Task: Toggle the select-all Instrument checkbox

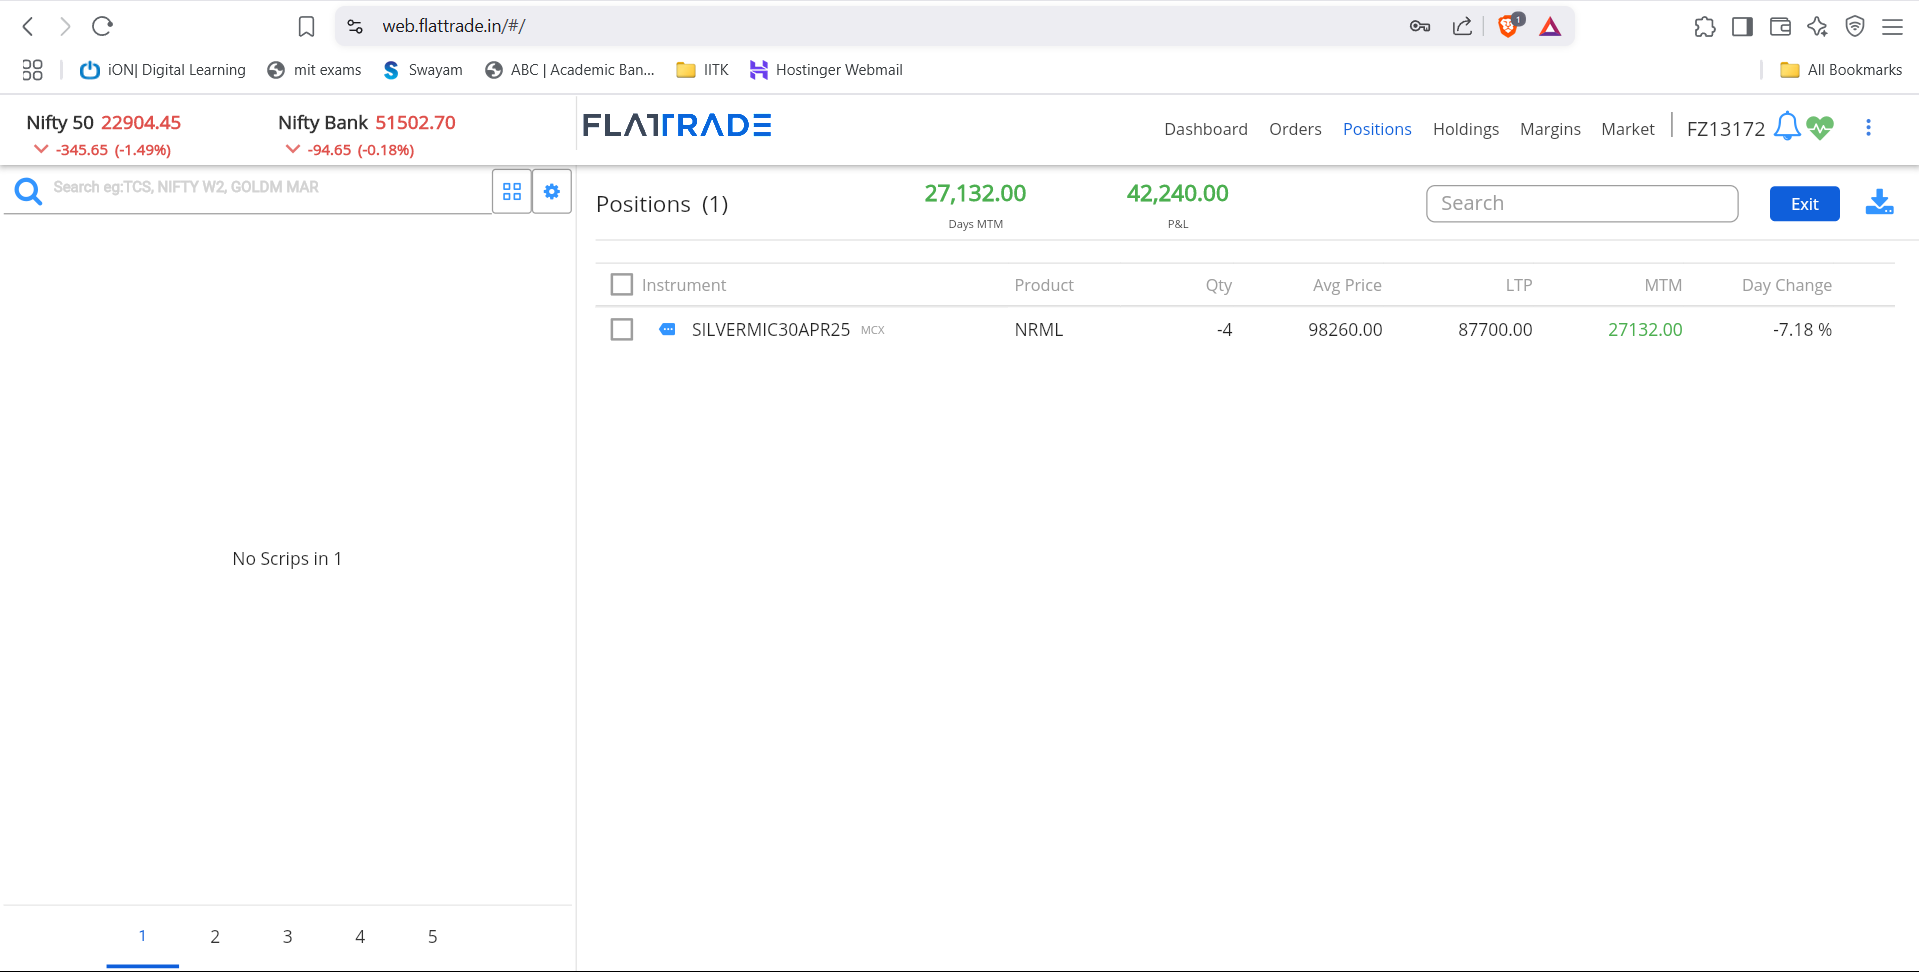Action: coord(621,285)
